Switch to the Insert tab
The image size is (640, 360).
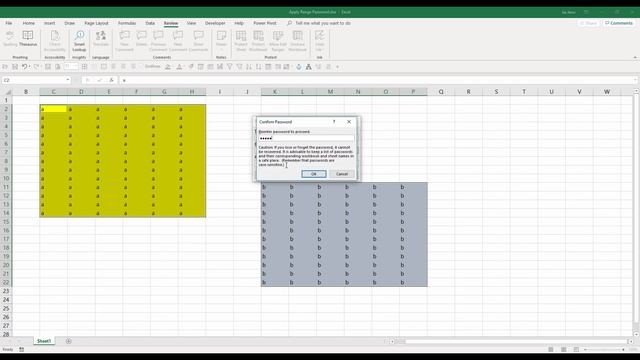[x=49, y=23]
